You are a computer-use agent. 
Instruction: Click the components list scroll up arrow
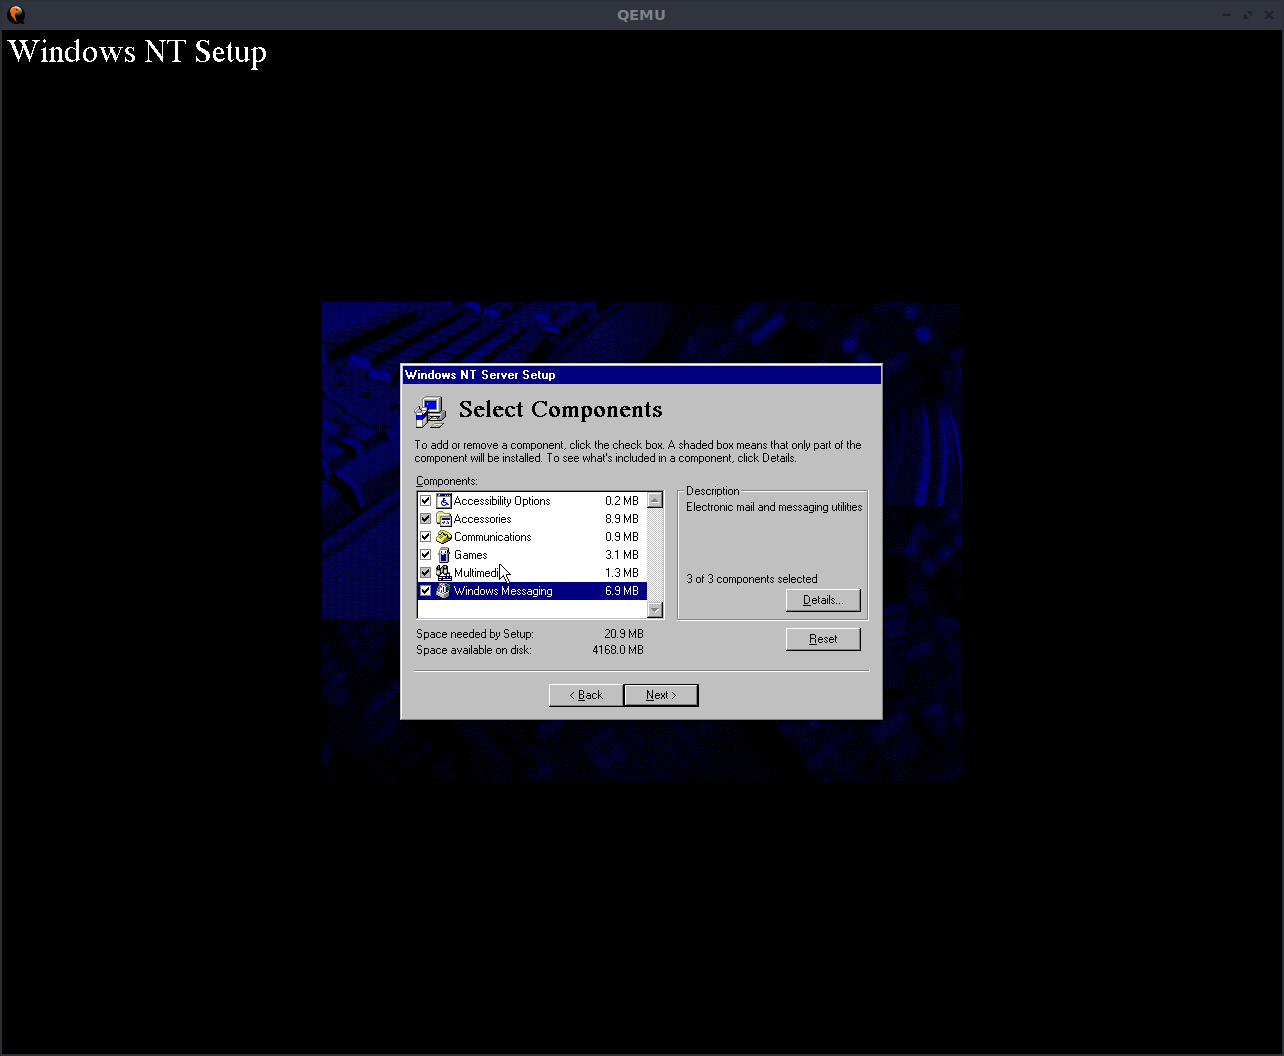[655, 500]
